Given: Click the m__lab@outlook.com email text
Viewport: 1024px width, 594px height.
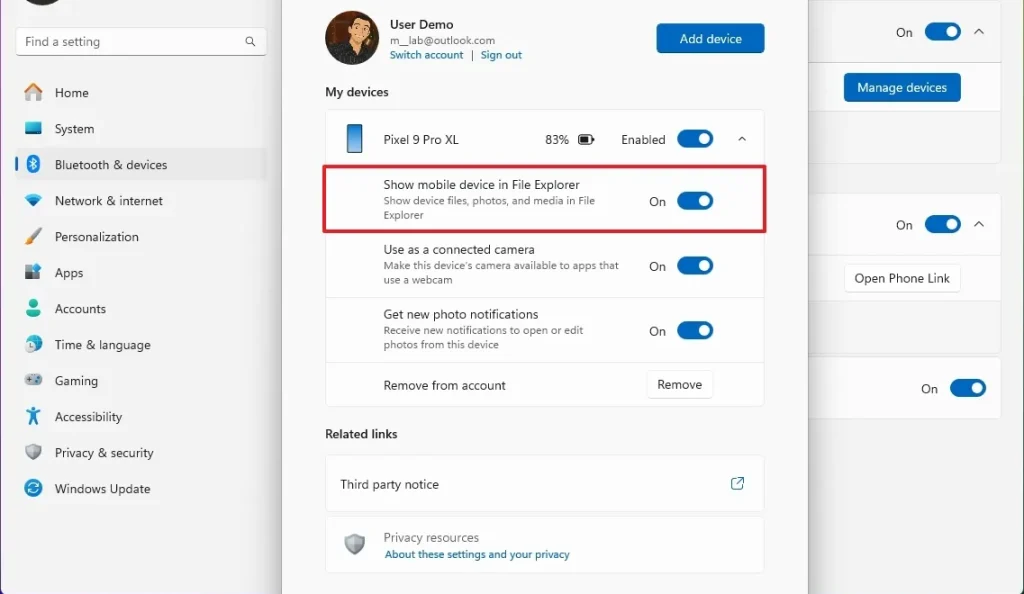Looking at the screenshot, I should [442, 40].
